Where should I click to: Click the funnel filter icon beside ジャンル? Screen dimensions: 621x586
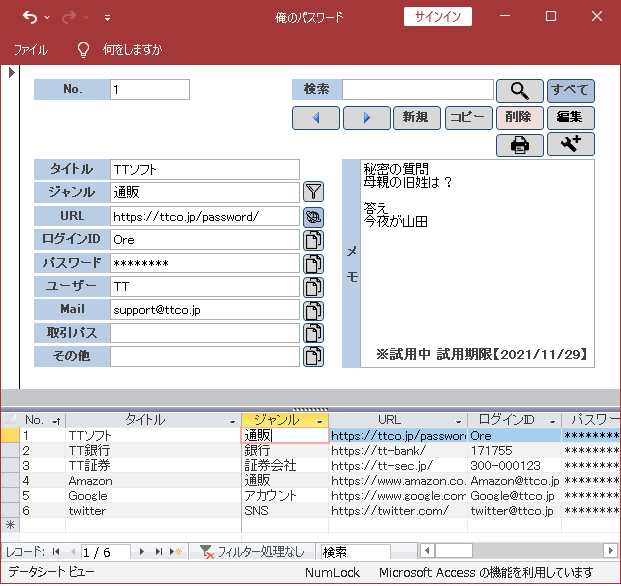tap(313, 192)
